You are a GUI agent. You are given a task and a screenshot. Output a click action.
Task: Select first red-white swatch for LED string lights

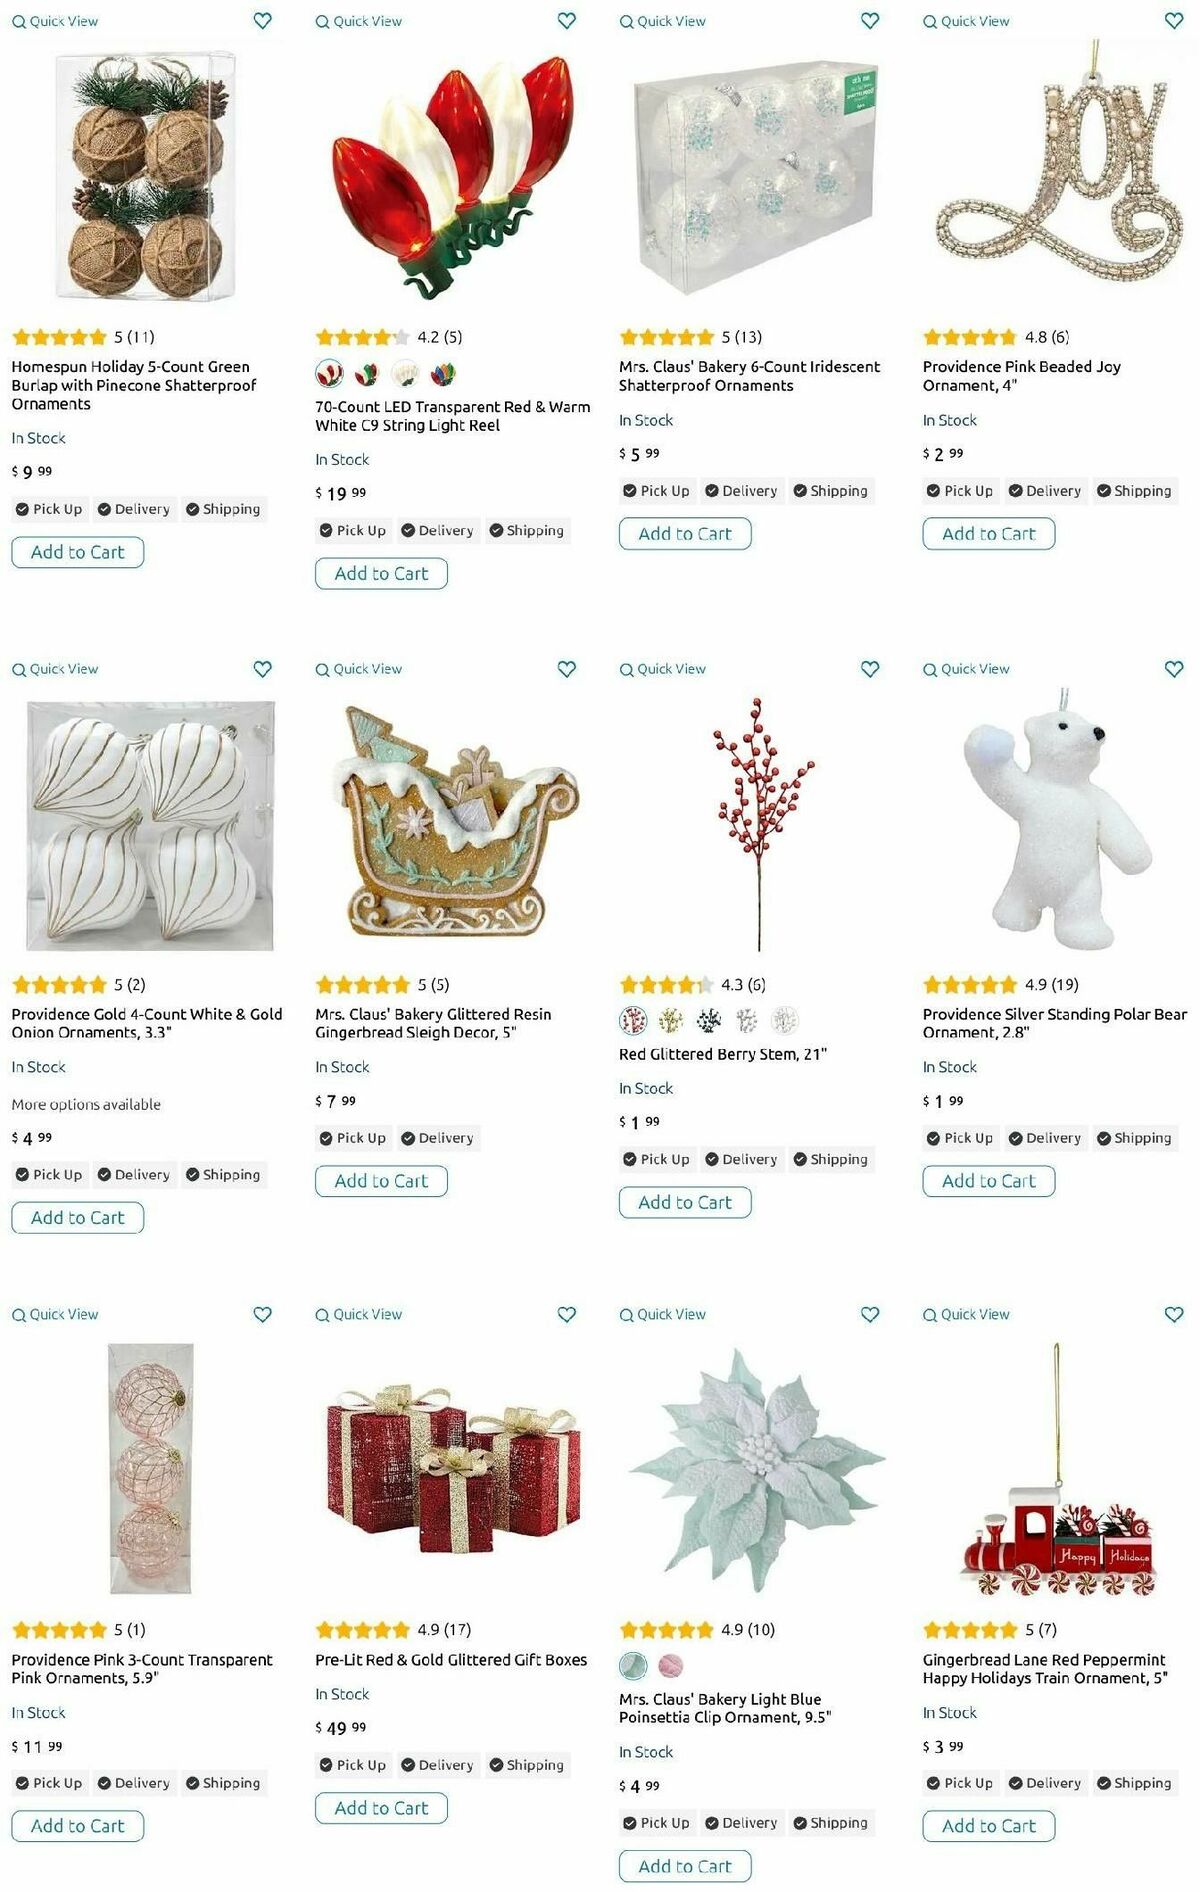(x=329, y=374)
